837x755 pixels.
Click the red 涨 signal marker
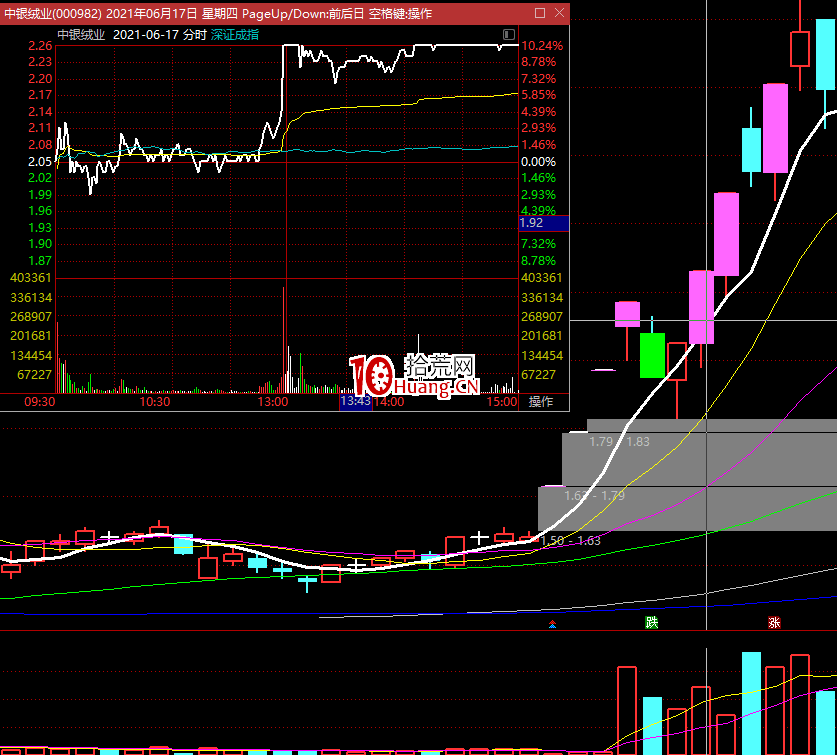tap(775, 623)
